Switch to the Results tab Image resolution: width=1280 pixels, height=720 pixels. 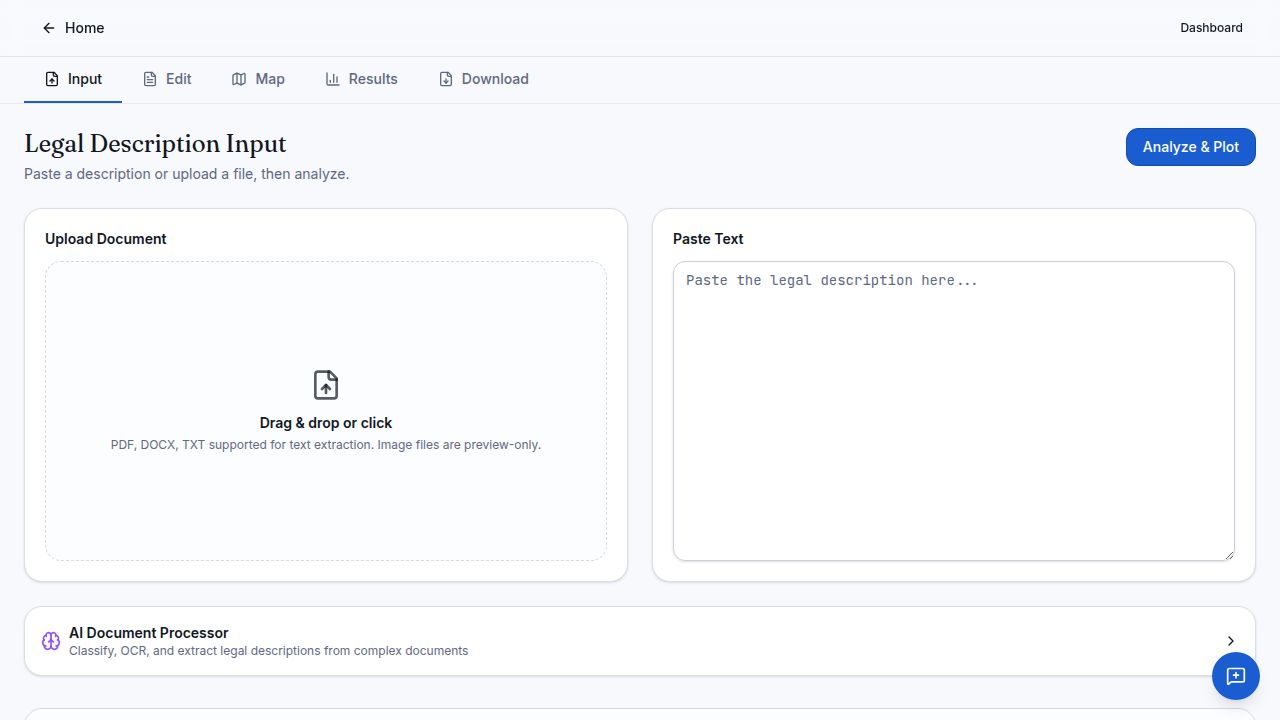tap(361, 79)
